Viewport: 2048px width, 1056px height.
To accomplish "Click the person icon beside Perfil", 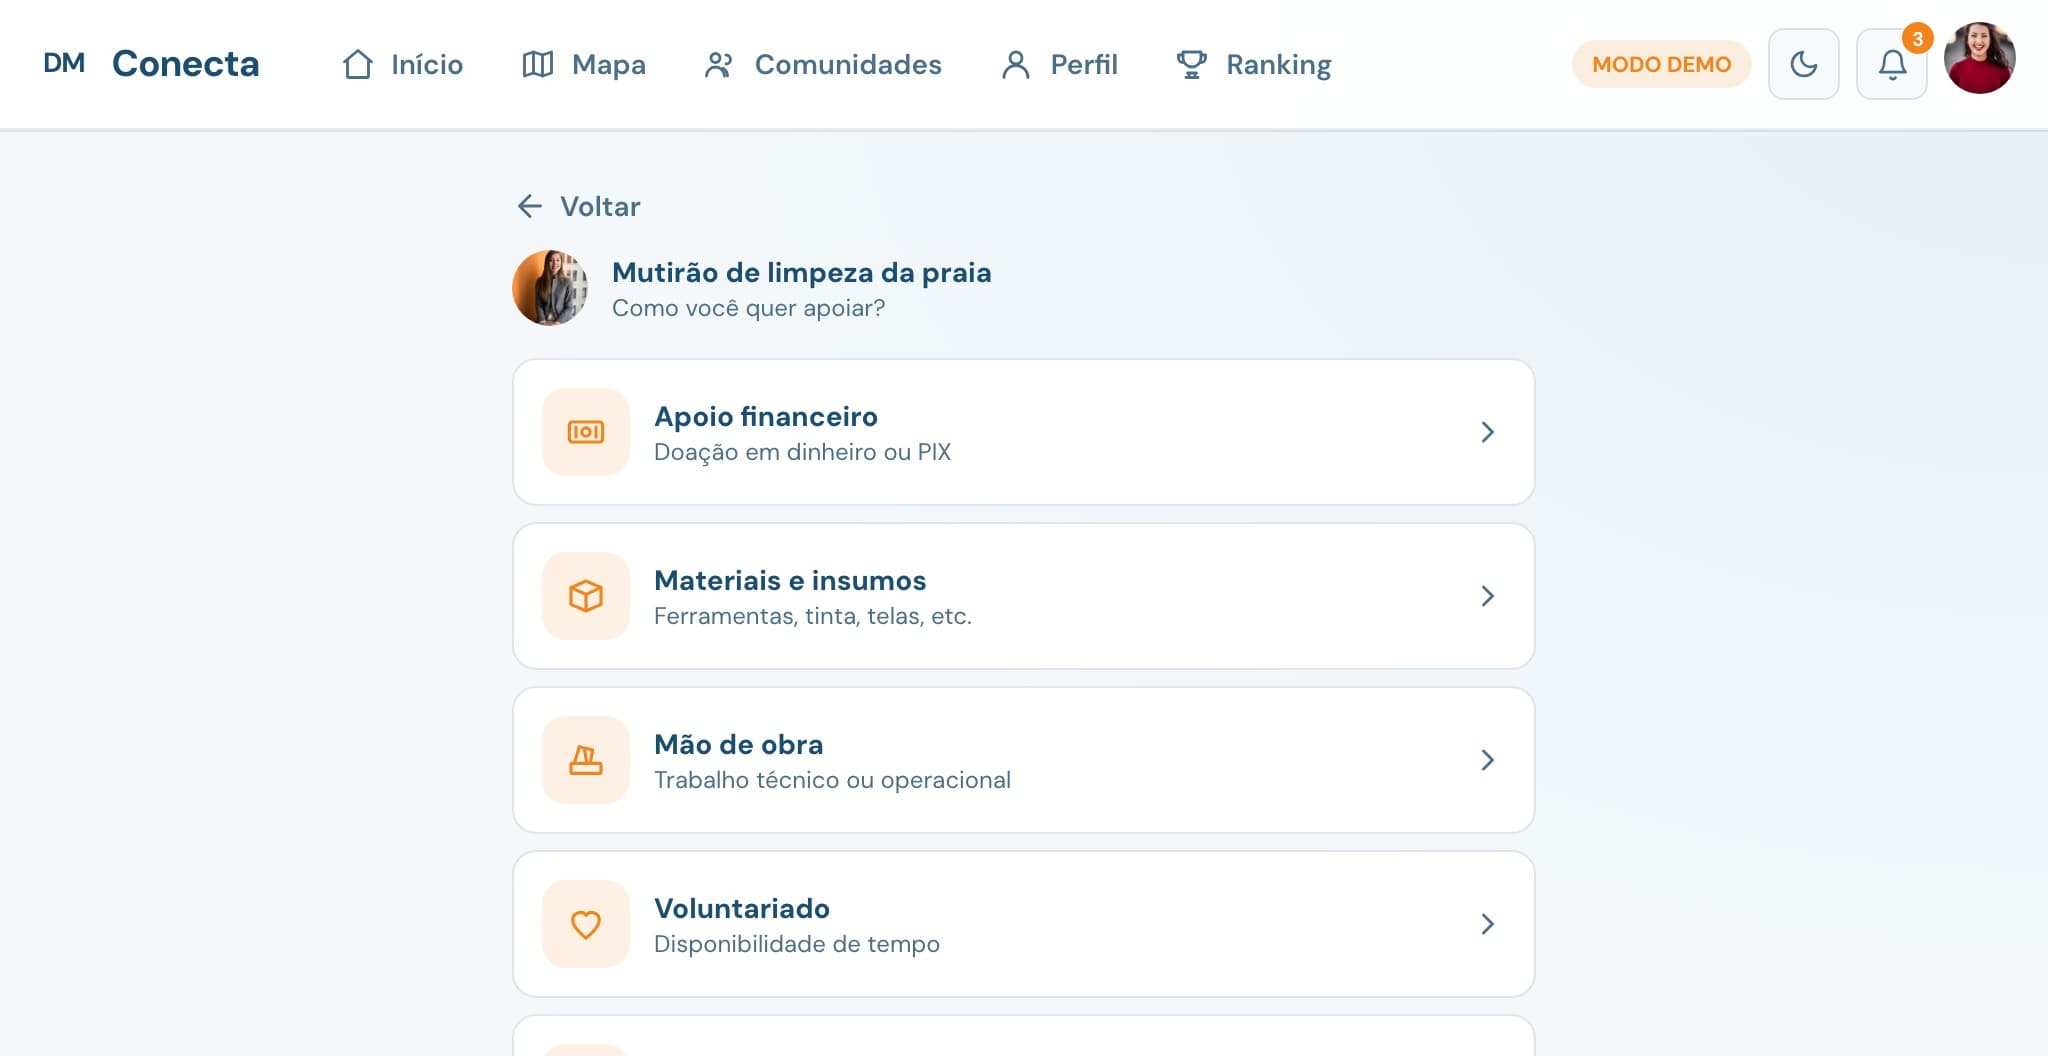I will coord(1016,64).
